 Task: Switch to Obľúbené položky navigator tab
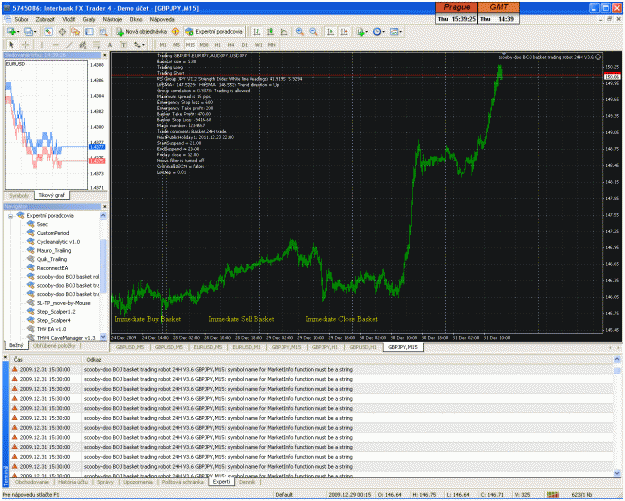(54, 346)
